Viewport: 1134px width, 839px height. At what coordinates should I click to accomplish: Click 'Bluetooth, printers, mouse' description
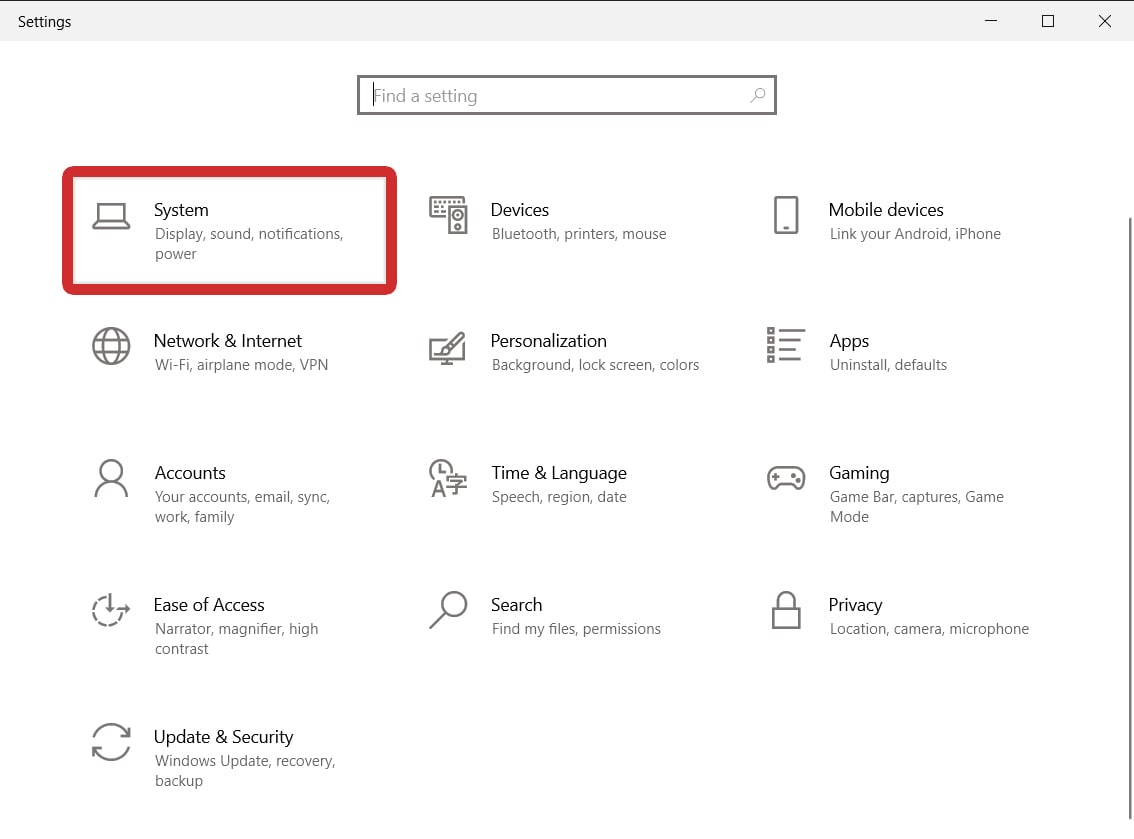tap(579, 234)
